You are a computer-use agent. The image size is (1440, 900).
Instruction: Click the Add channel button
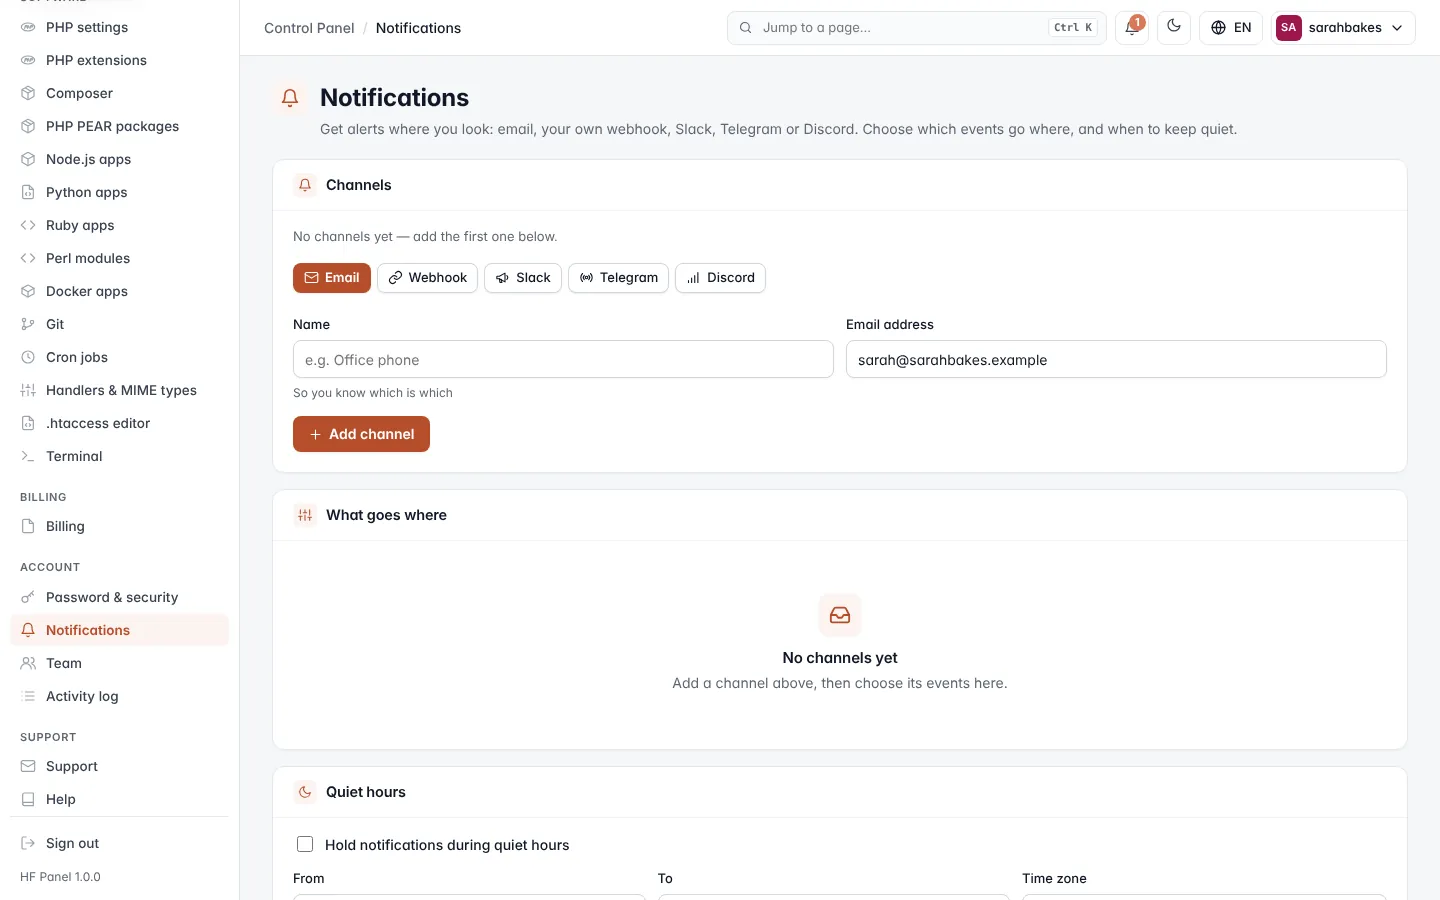[x=361, y=434]
